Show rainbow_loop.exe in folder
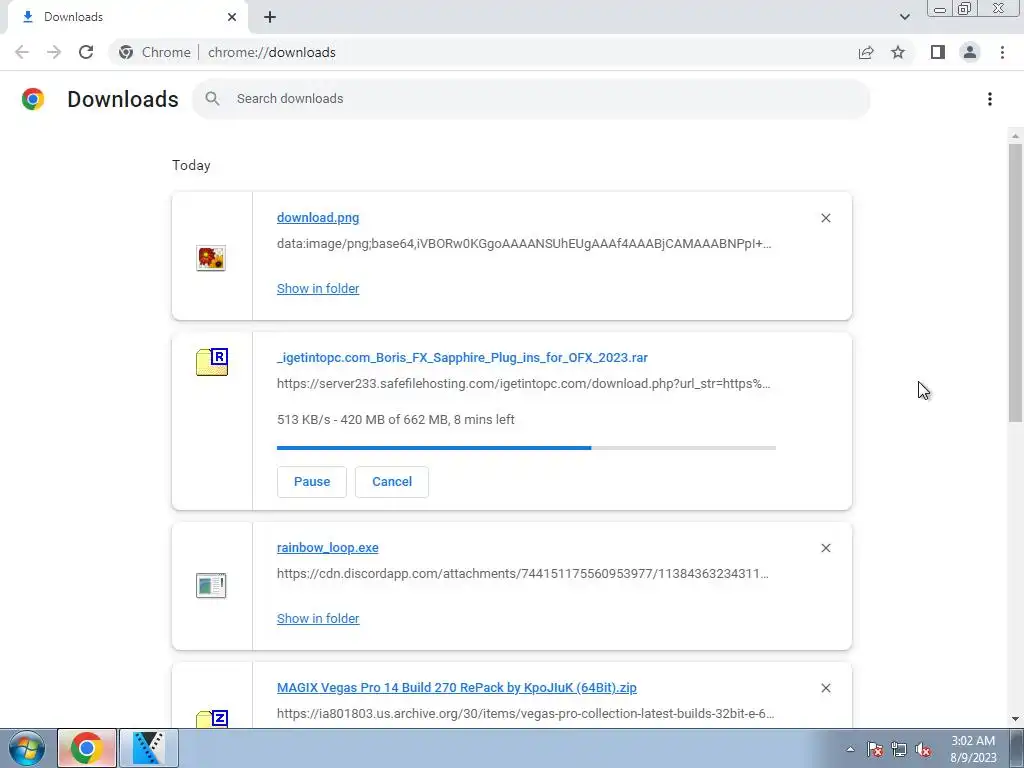This screenshot has width=1024, height=768. tap(318, 618)
